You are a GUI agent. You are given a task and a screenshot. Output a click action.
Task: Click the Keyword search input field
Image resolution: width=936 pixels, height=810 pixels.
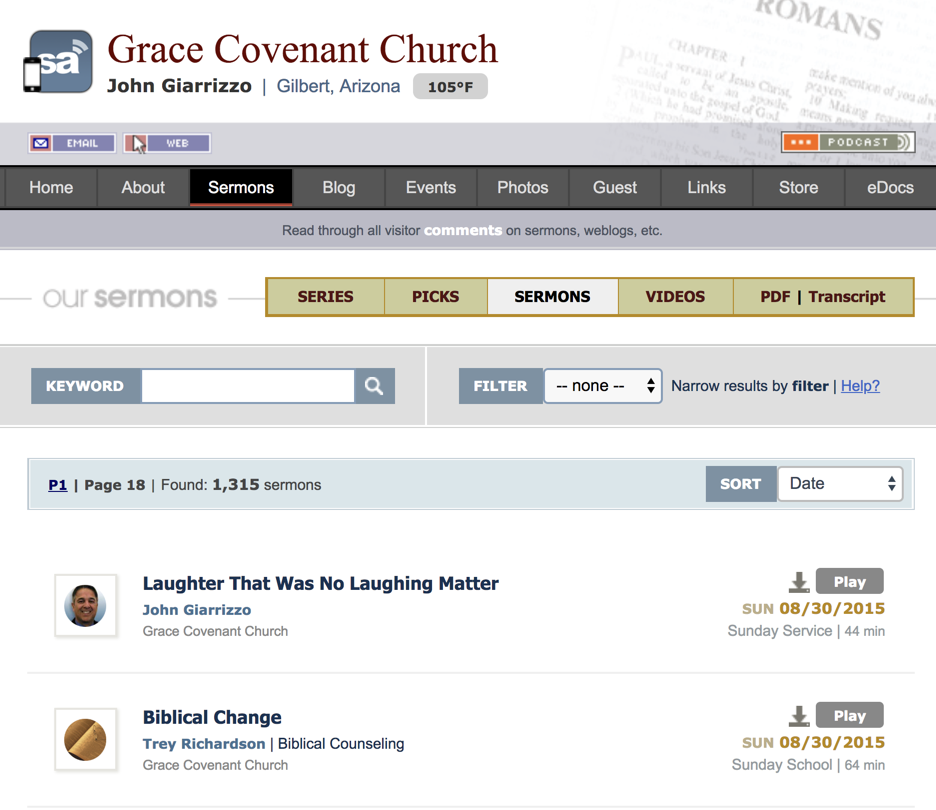pyautogui.click(x=248, y=386)
